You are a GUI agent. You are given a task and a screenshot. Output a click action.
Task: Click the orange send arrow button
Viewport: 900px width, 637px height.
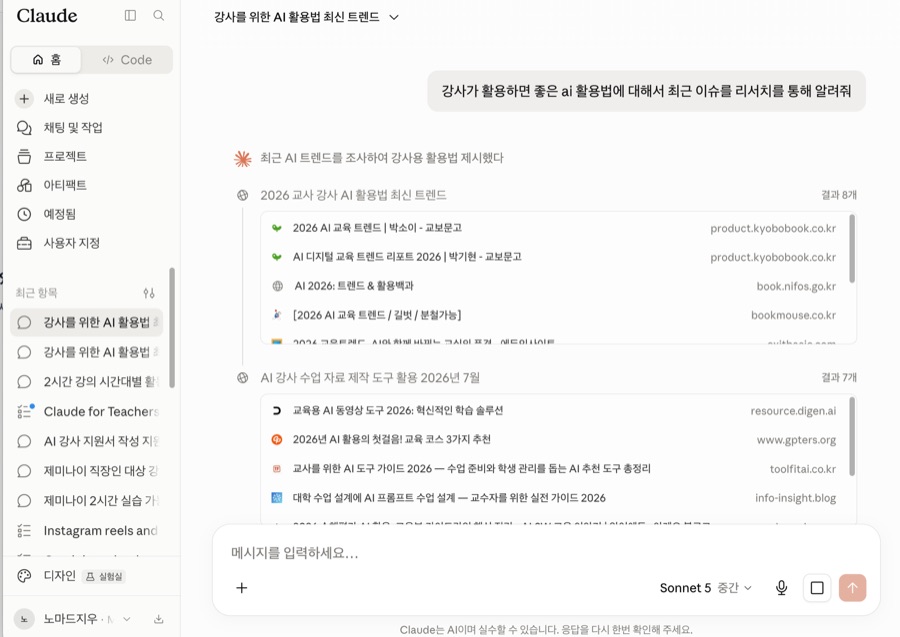point(852,588)
